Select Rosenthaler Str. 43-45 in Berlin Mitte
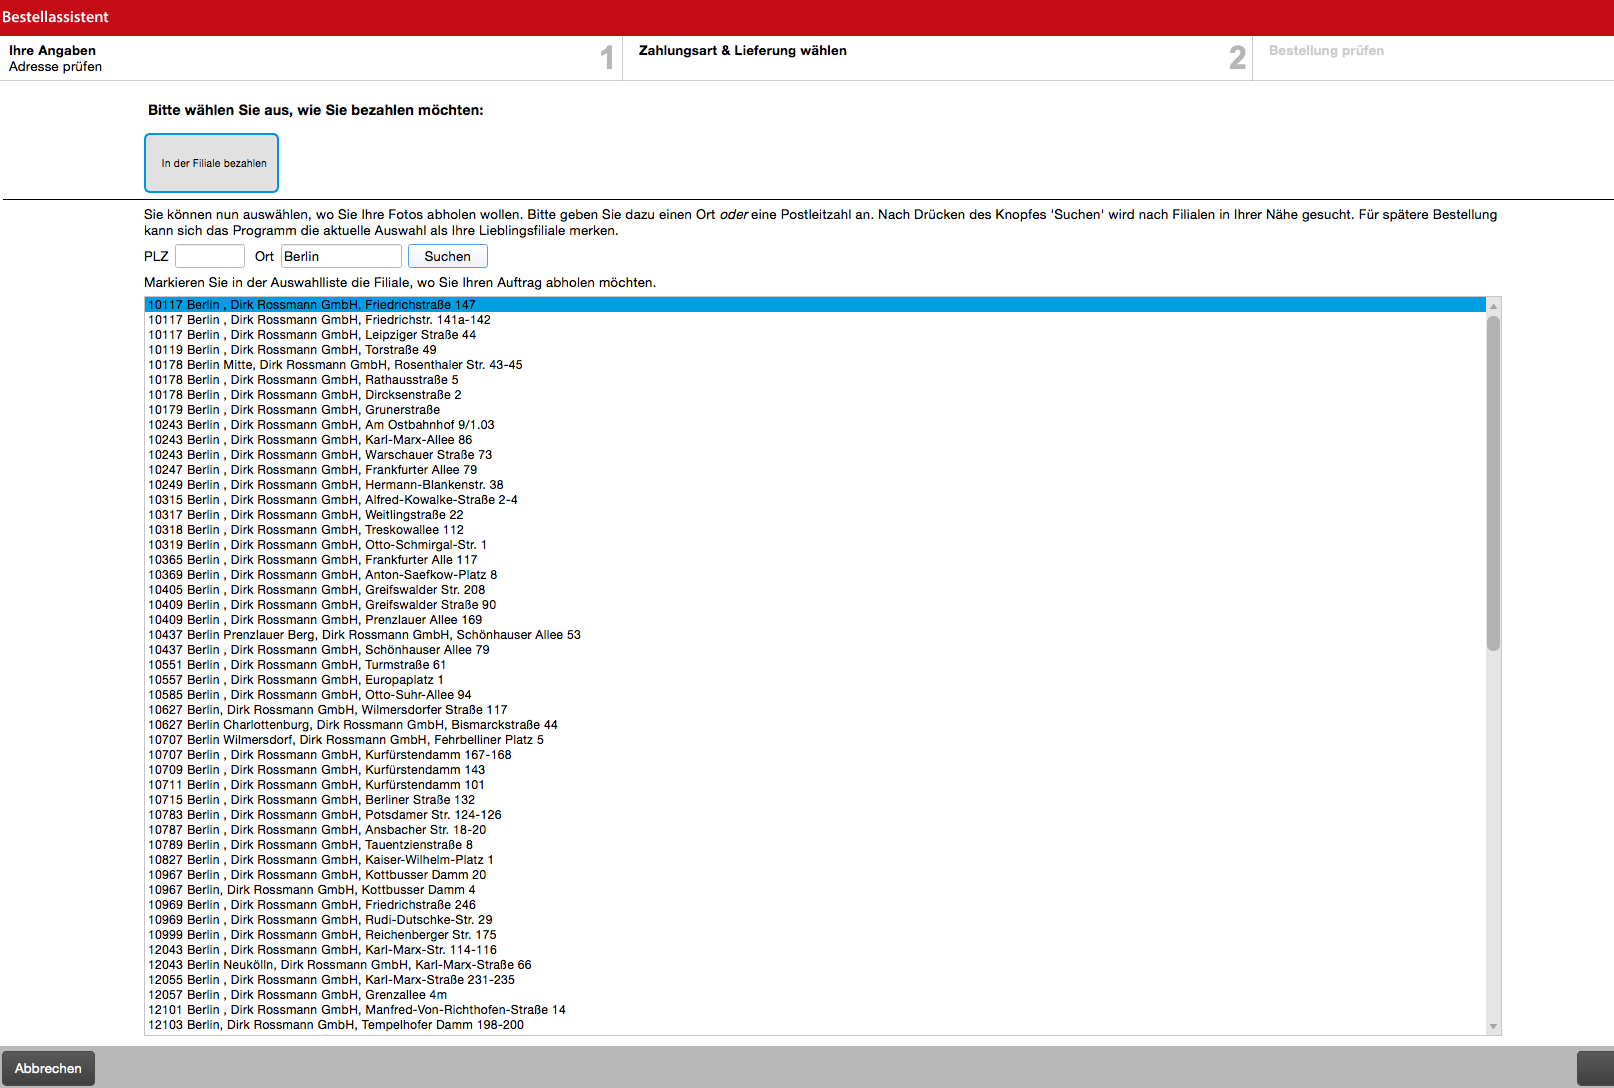This screenshot has height=1088, width=1614. [x=815, y=365]
